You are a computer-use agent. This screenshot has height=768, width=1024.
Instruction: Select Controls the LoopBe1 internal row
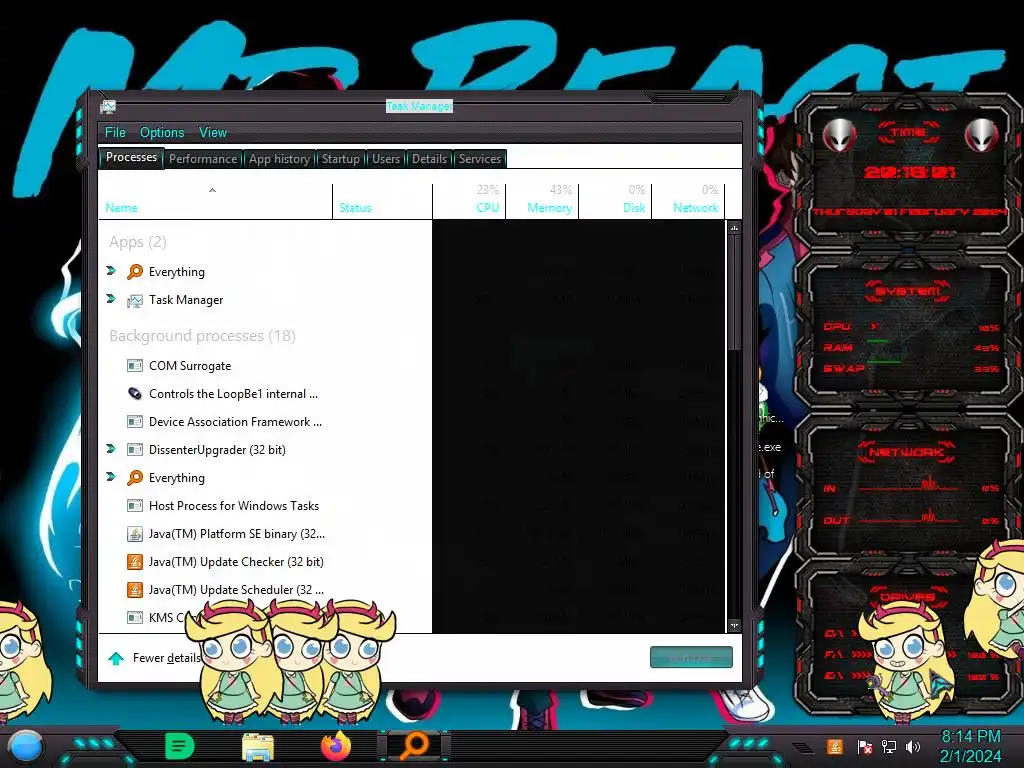412,394
